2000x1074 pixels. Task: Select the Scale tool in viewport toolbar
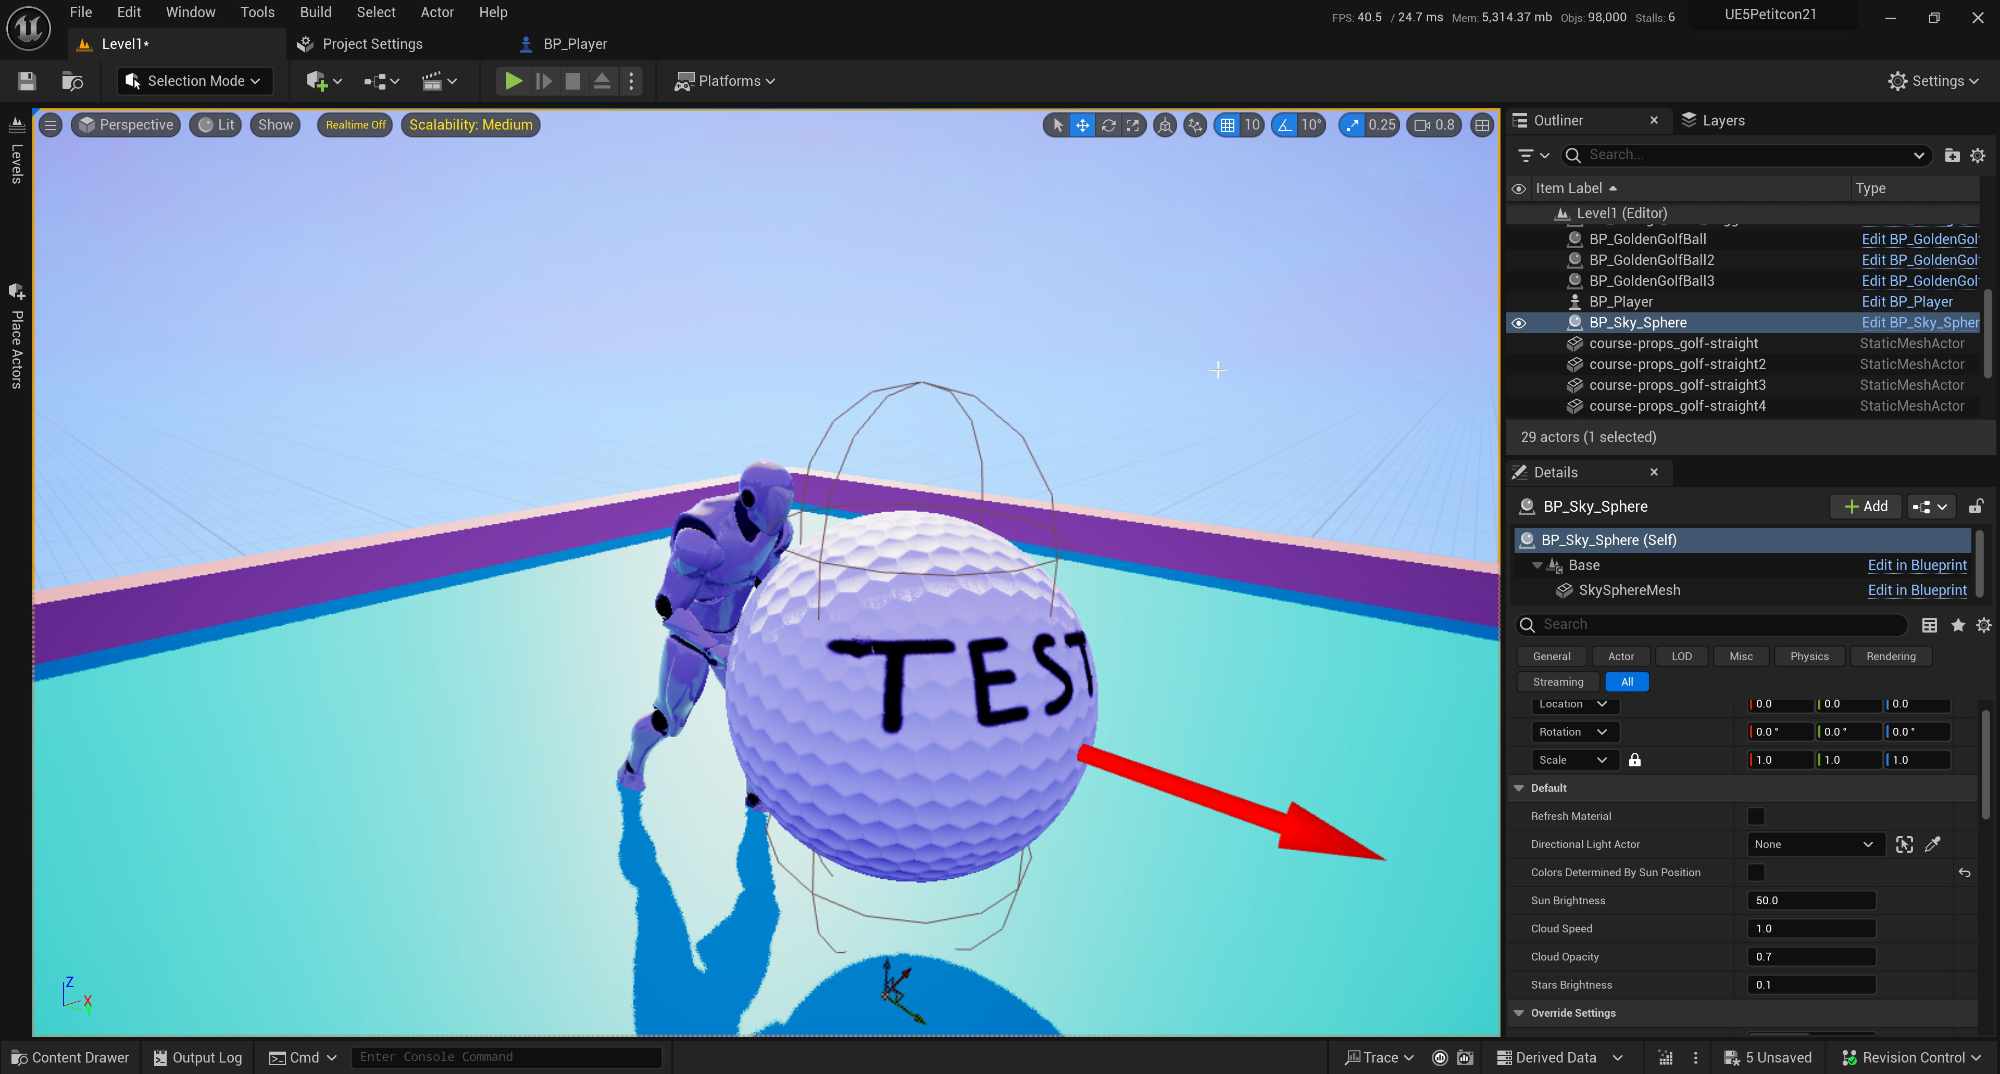1132,125
